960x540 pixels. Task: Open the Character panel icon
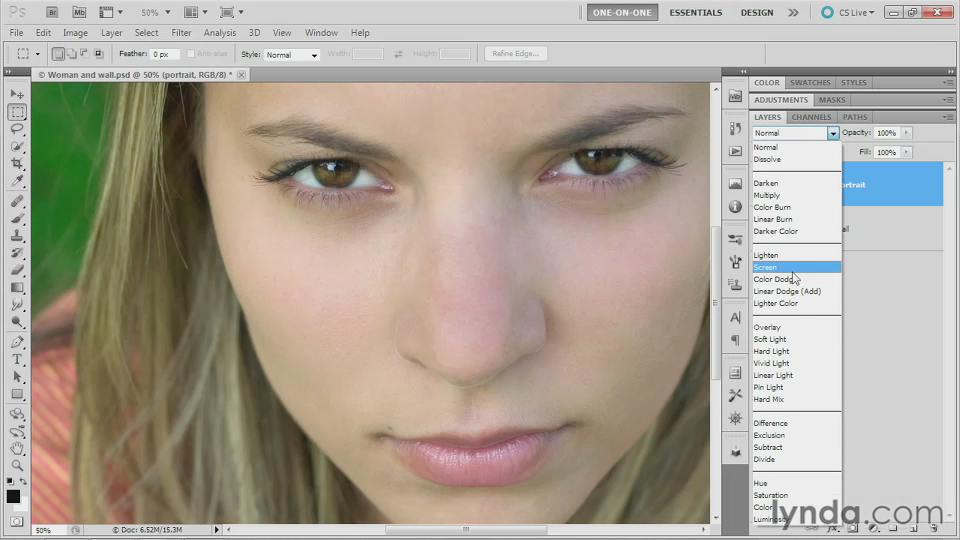click(x=735, y=317)
